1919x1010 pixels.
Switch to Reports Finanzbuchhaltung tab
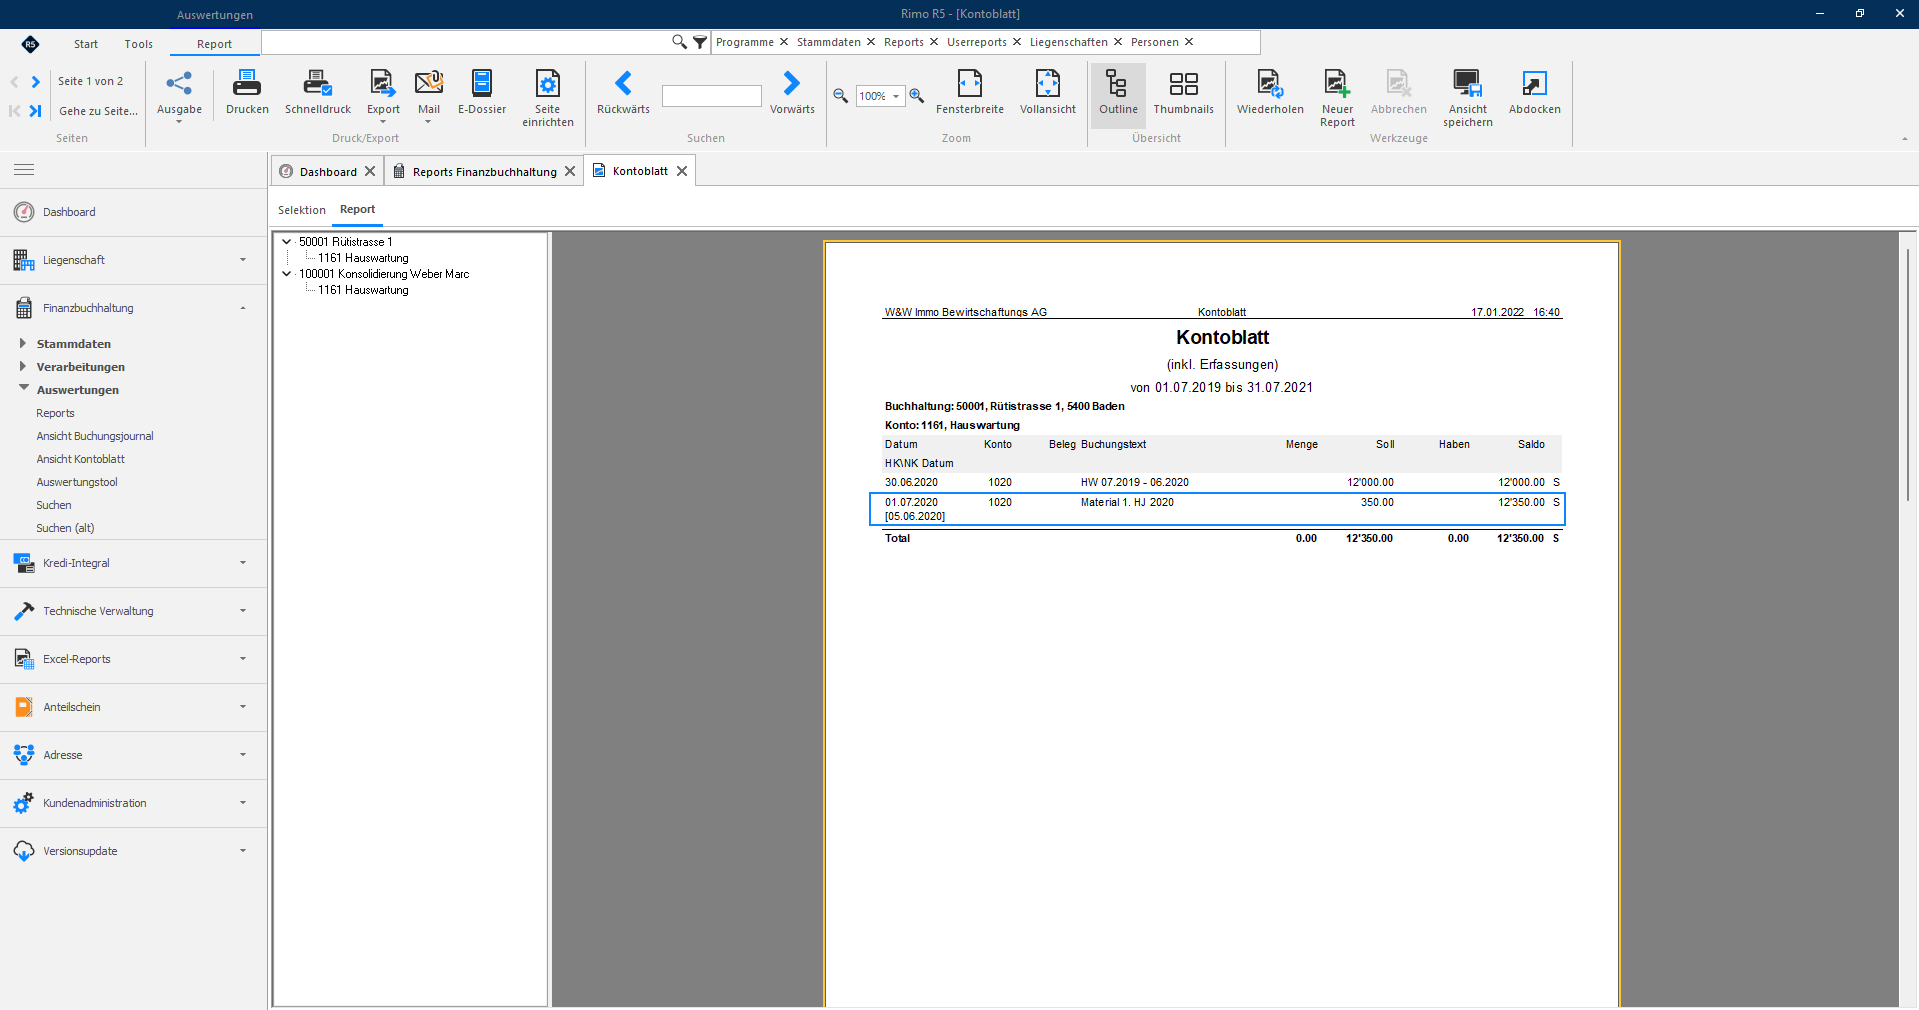pos(484,172)
